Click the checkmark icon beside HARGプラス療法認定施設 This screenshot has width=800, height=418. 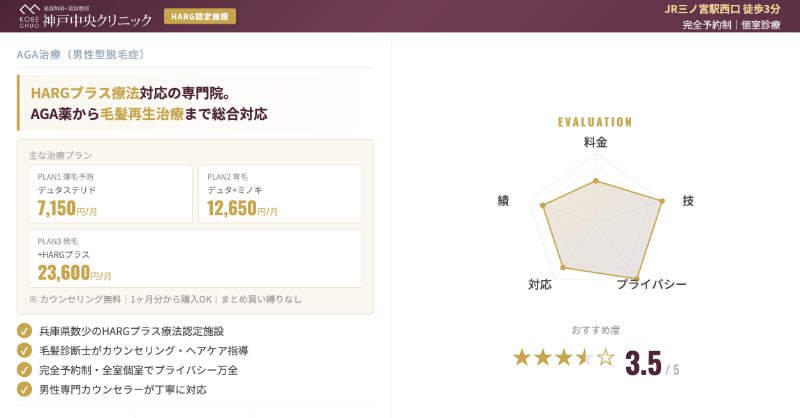[25, 330]
